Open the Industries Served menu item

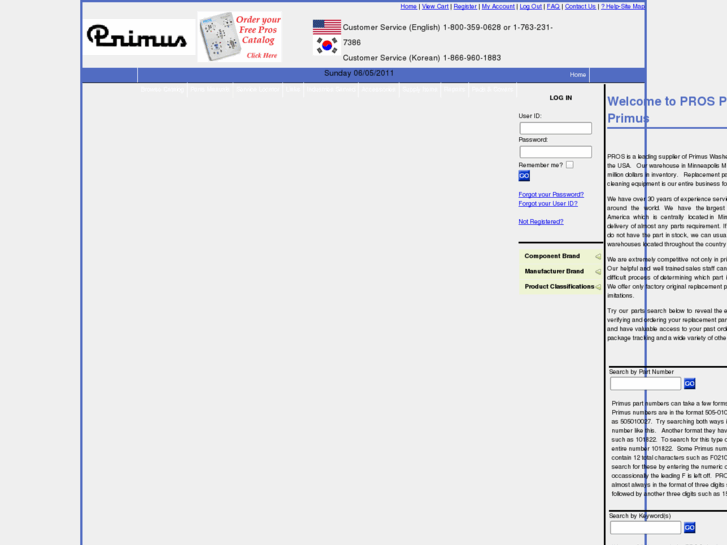pyautogui.click(x=331, y=90)
